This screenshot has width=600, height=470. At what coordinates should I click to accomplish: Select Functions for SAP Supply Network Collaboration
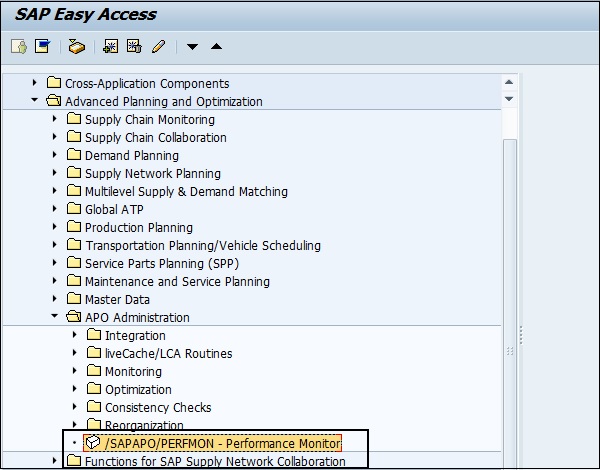[215, 461]
